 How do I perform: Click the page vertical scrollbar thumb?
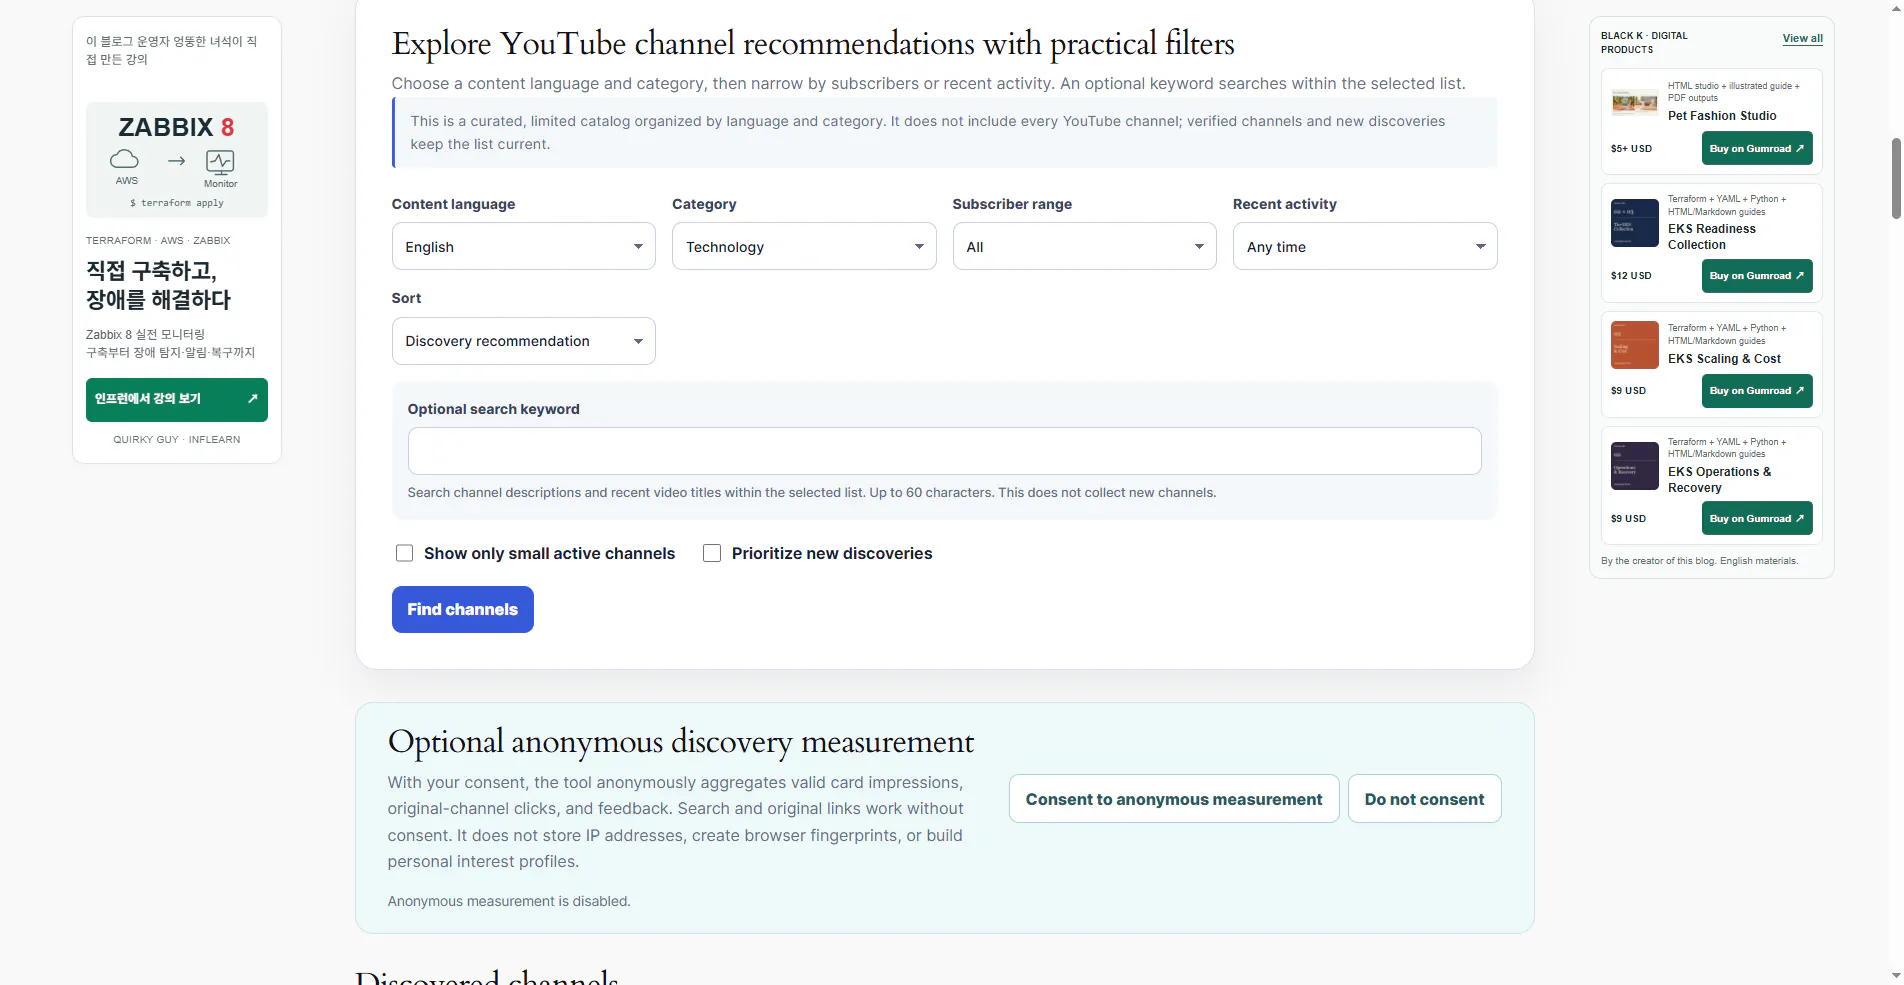click(1895, 178)
